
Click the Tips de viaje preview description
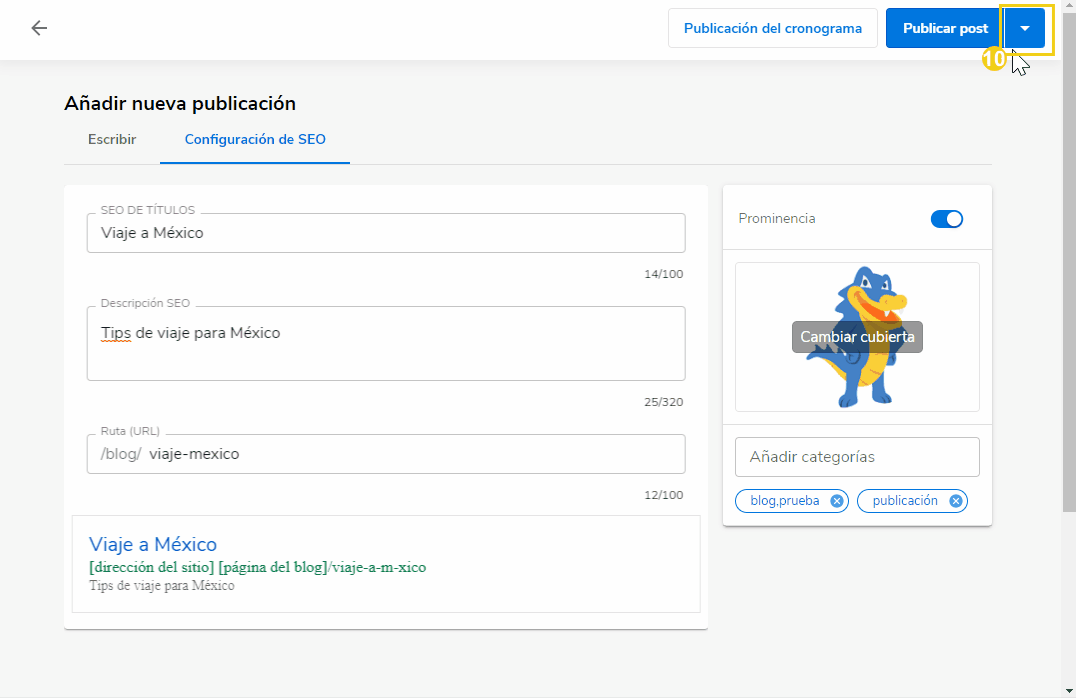coord(162,585)
